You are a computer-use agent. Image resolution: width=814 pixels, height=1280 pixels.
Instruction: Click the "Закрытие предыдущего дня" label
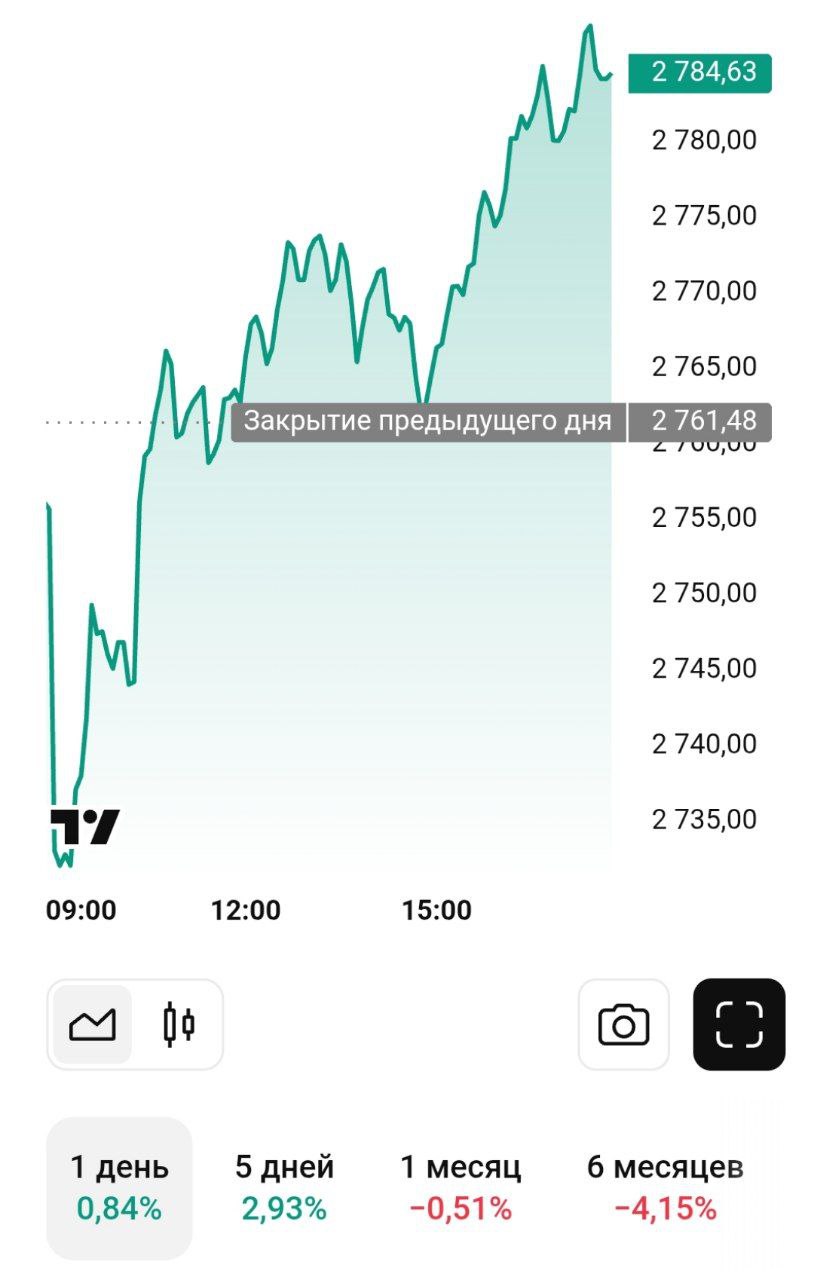(x=428, y=421)
